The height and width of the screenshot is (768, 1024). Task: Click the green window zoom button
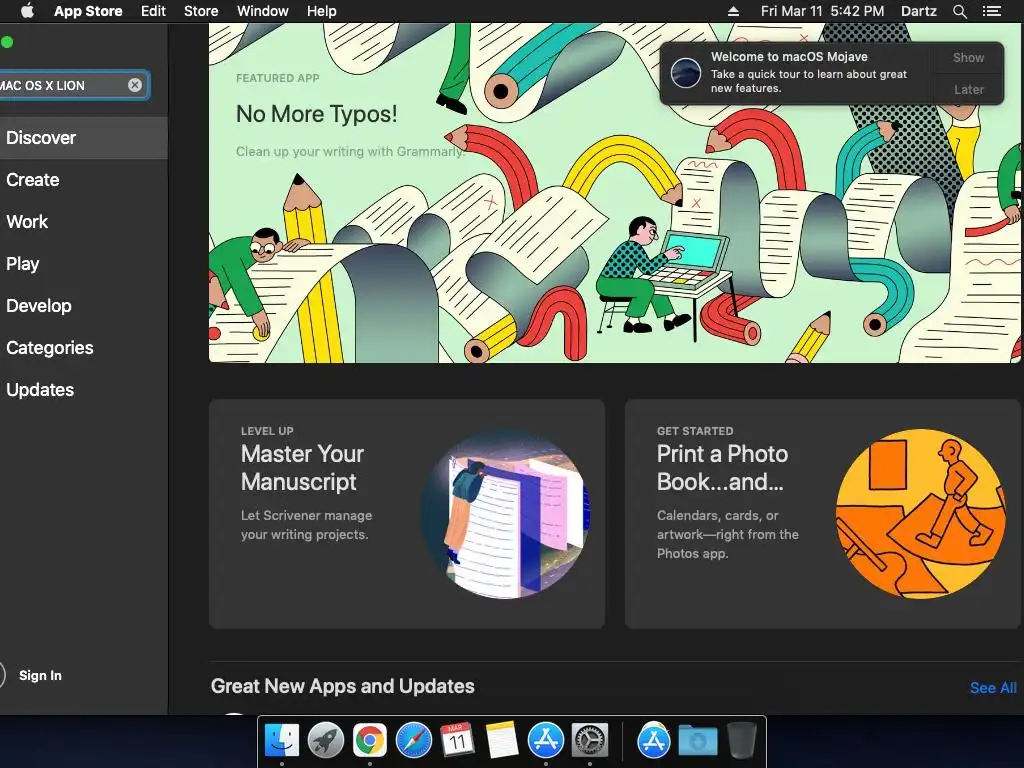pyautogui.click(x=7, y=42)
